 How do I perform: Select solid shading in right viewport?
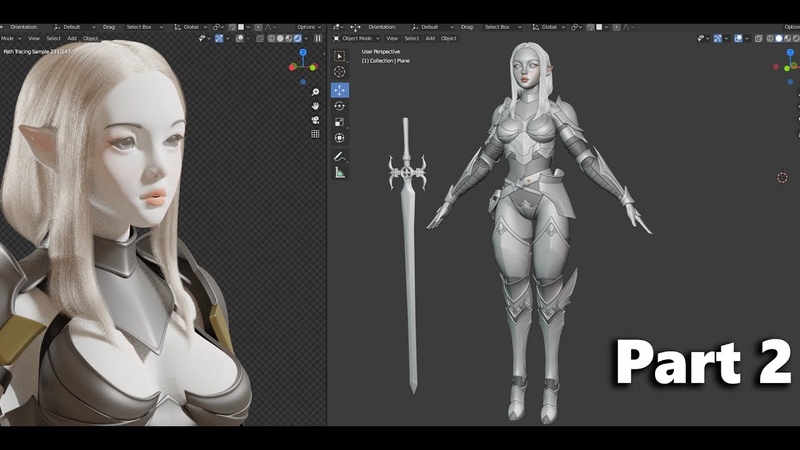pyautogui.click(x=779, y=38)
